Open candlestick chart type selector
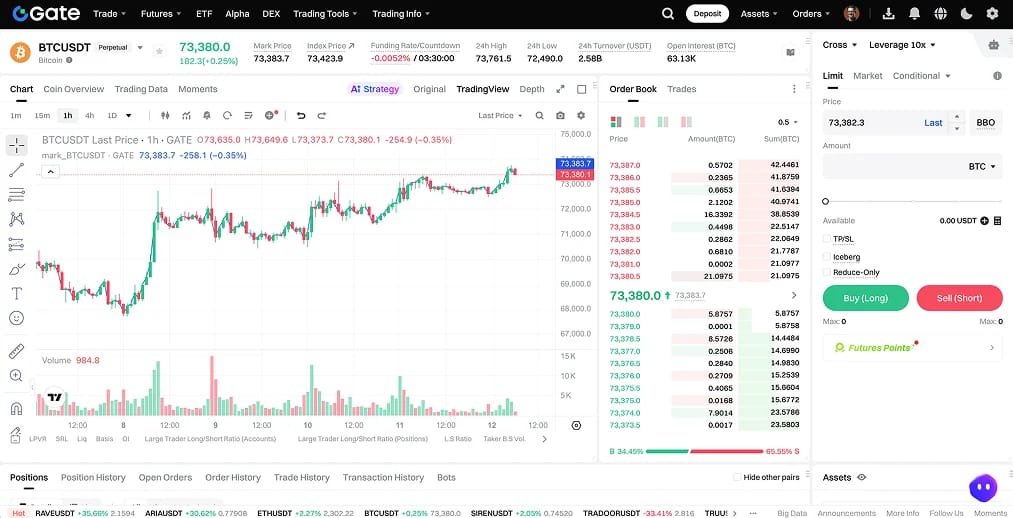The width and height of the screenshot is (1013, 518). tap(165, 116)
